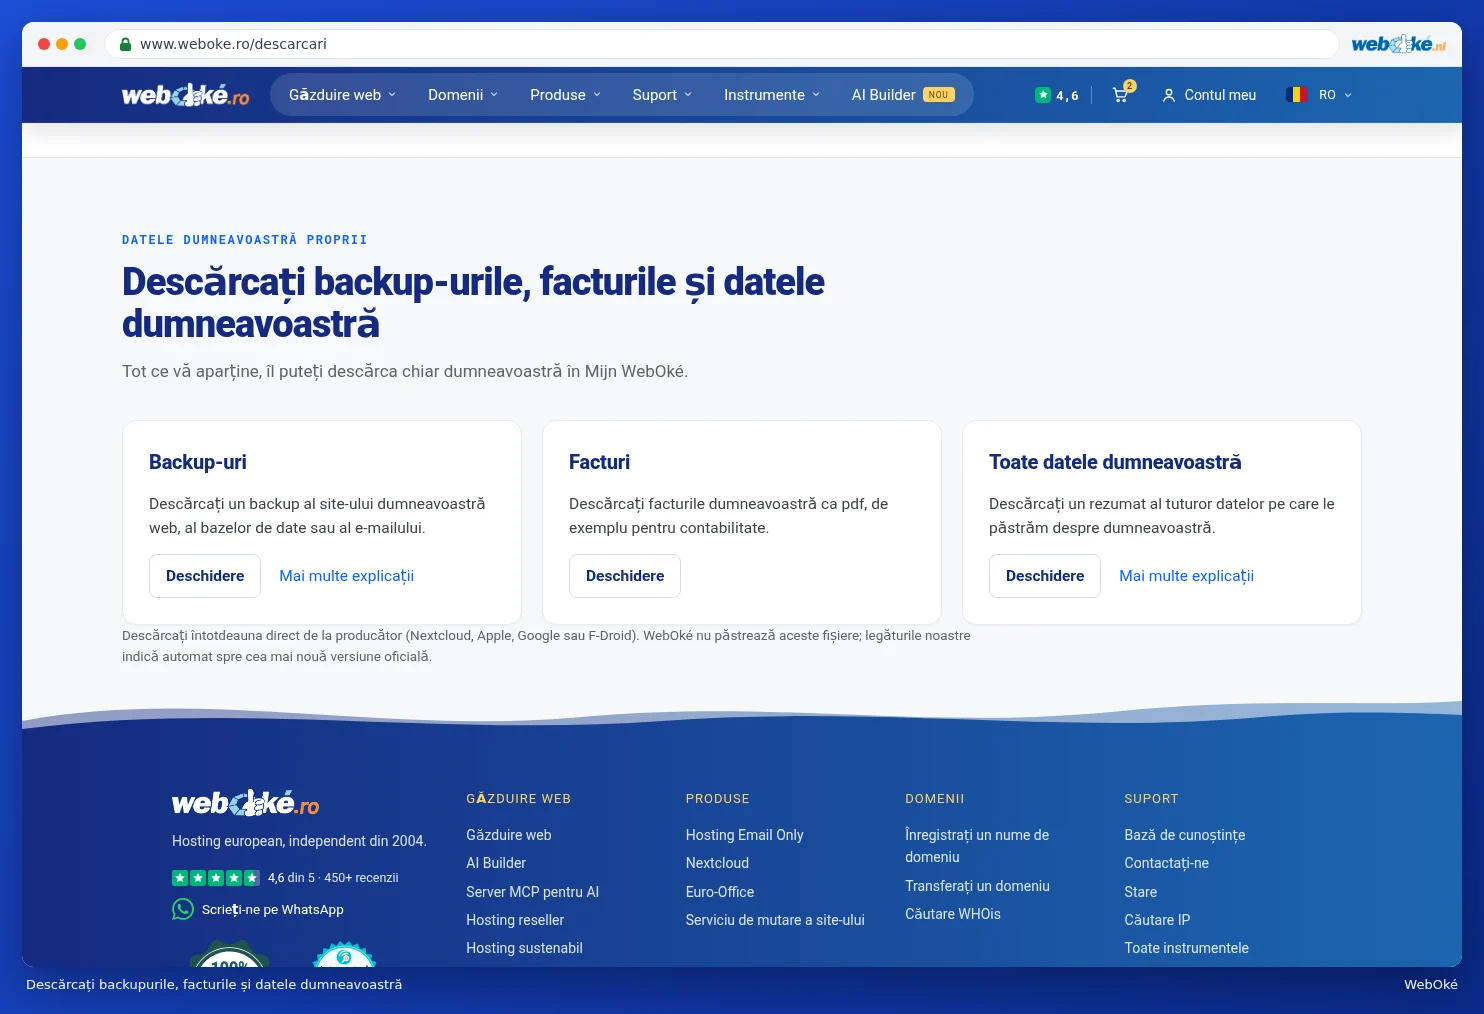Click Deschidere in Toate datele dumneavoastră card
1484x1014 pixels.
(1045, 576)
